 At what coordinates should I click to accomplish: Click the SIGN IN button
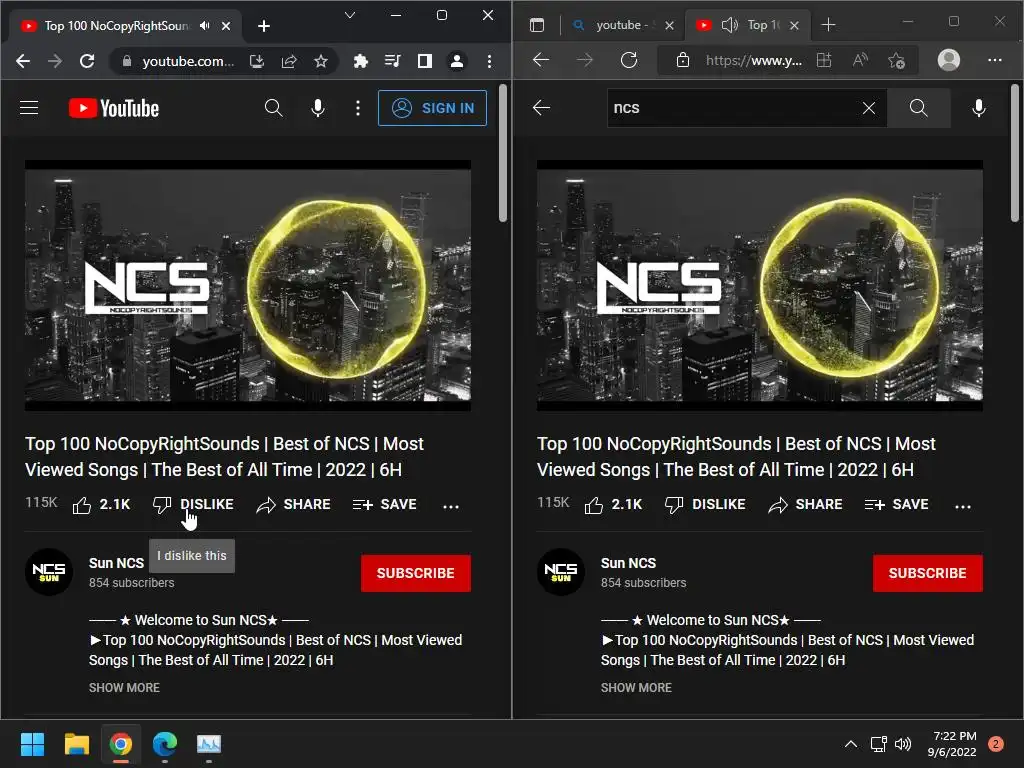pos(432,108)
